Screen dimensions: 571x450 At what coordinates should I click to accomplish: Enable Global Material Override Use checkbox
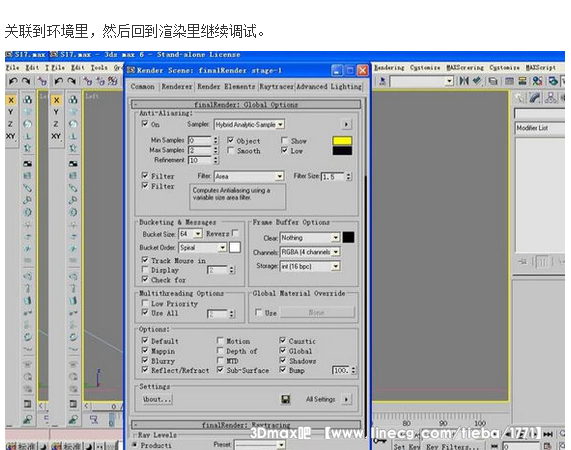(x=259, y=312)
